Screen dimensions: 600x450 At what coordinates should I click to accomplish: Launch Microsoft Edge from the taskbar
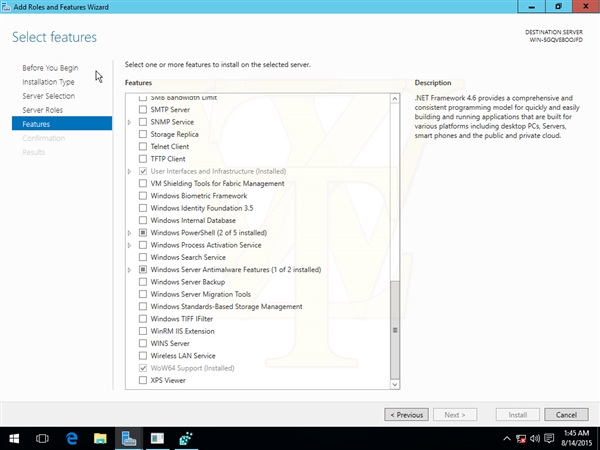pyautogui.click(x=72, y=438)
